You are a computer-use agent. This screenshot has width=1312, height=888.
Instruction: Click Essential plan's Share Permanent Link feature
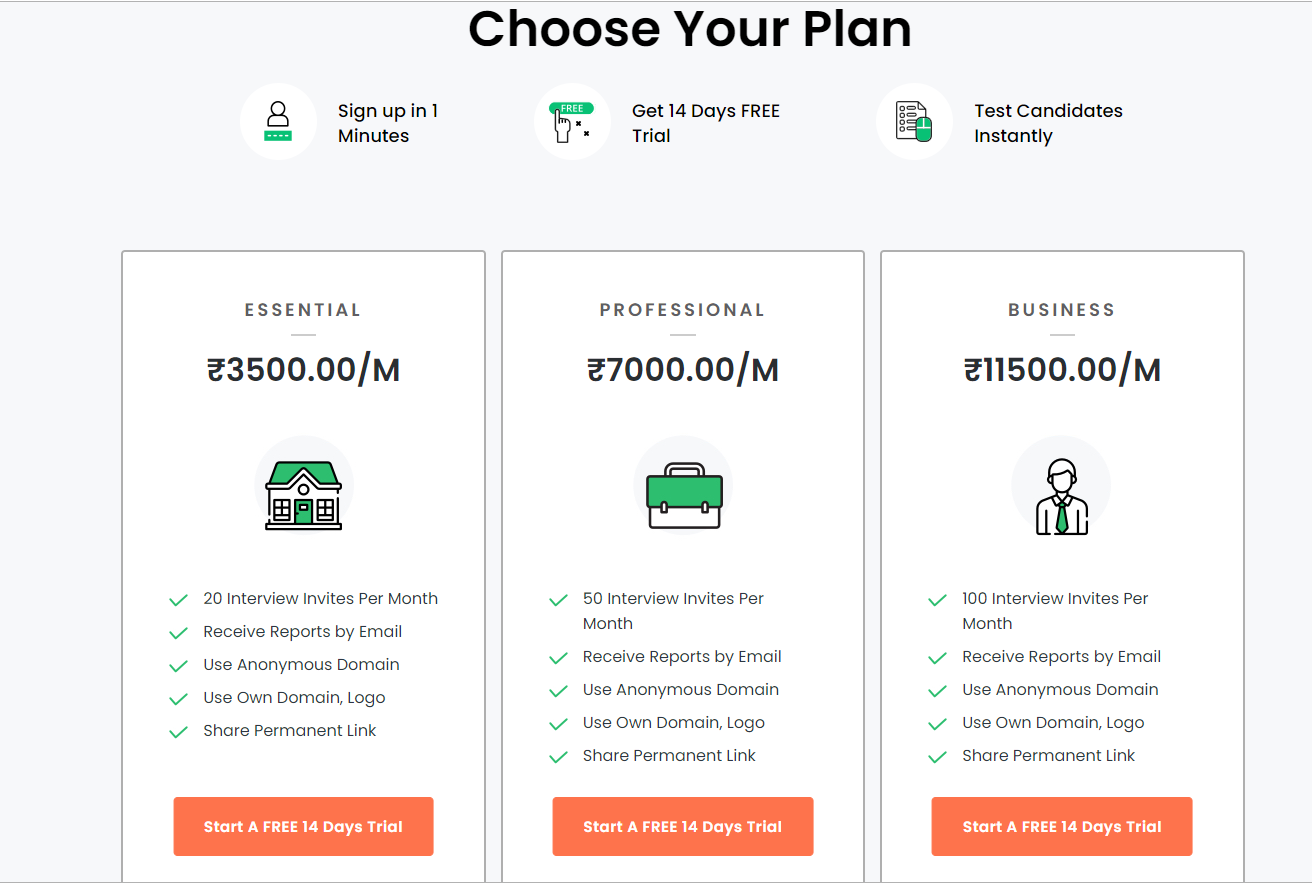289,731
